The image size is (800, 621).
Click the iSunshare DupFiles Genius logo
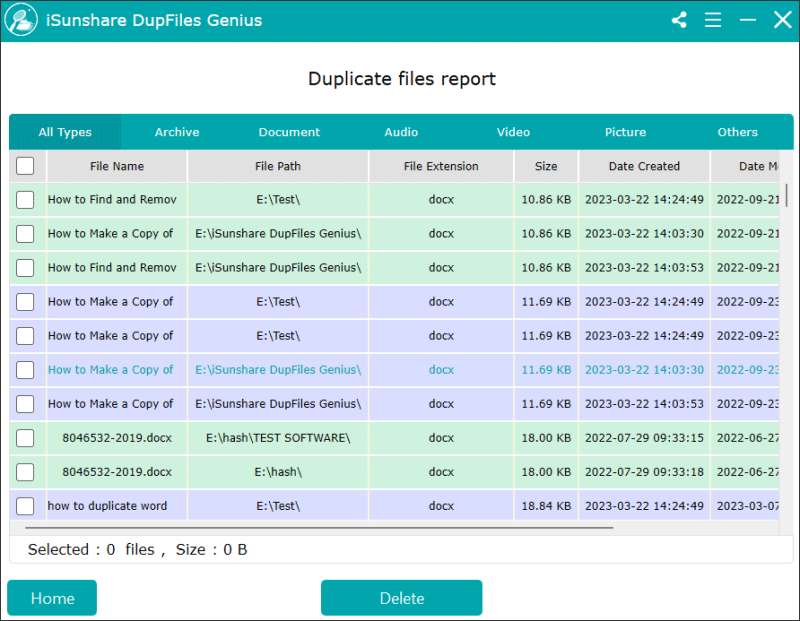click(21, 19)
